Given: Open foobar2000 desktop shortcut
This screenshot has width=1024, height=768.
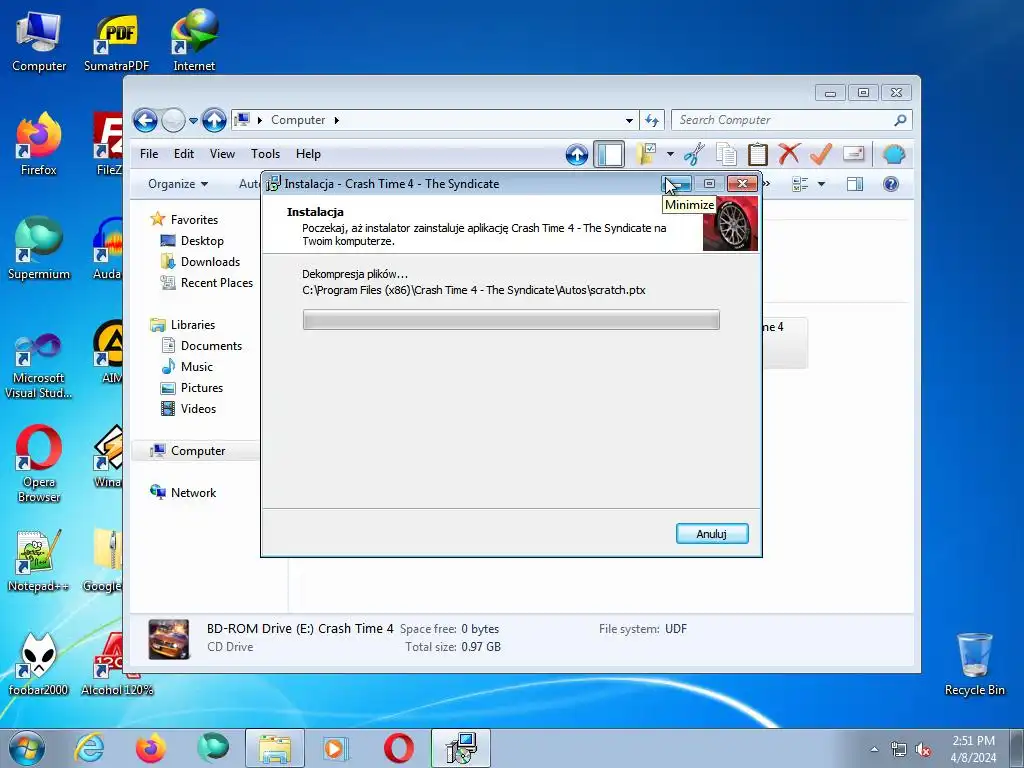Looking at the screenshot, I should tap(38, 664).
